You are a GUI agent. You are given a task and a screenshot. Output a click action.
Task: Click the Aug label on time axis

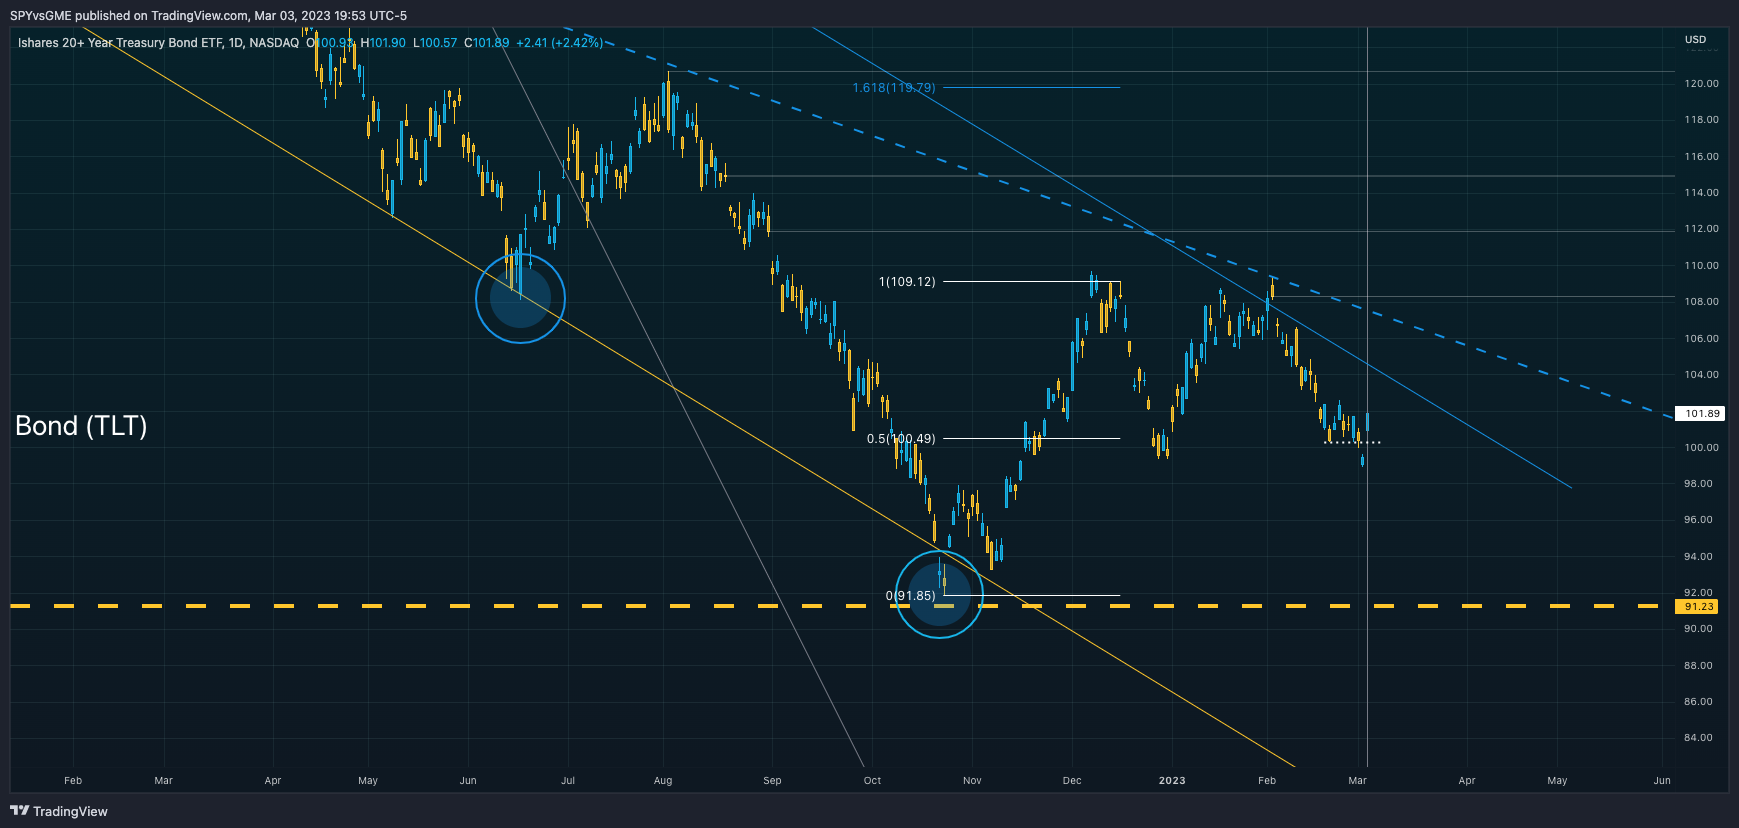[x=663, y=781]
